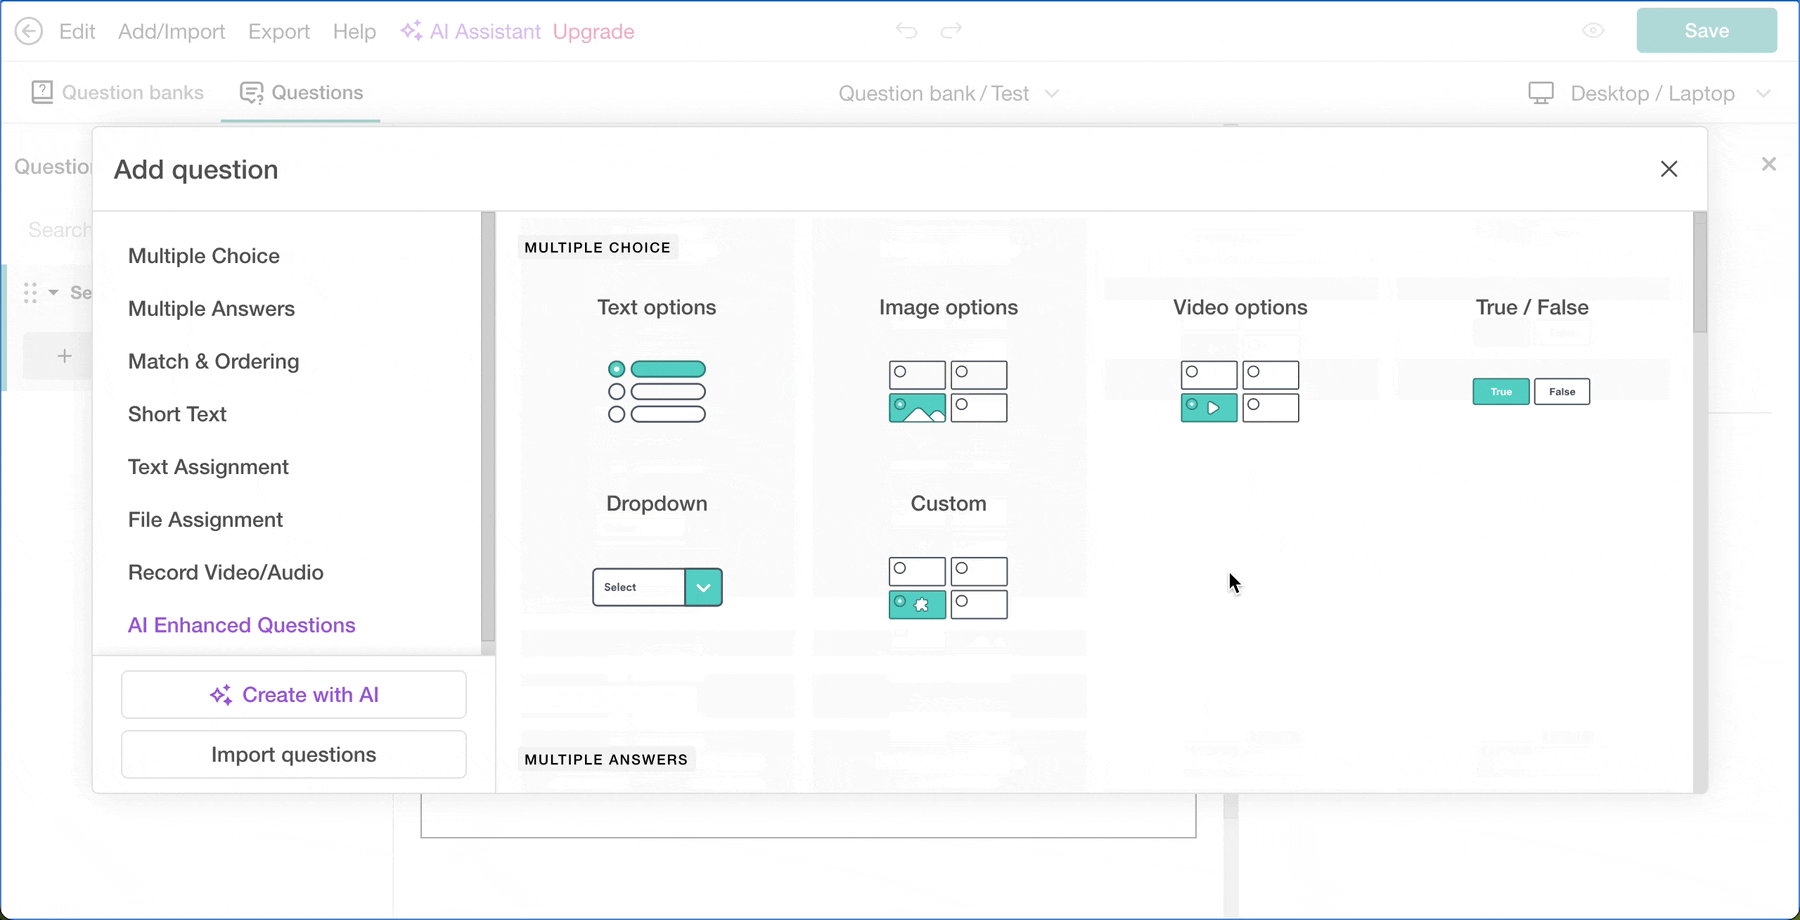Switch to the Question banks tab
Screen dimensions: 1800x920
[118, 93]
